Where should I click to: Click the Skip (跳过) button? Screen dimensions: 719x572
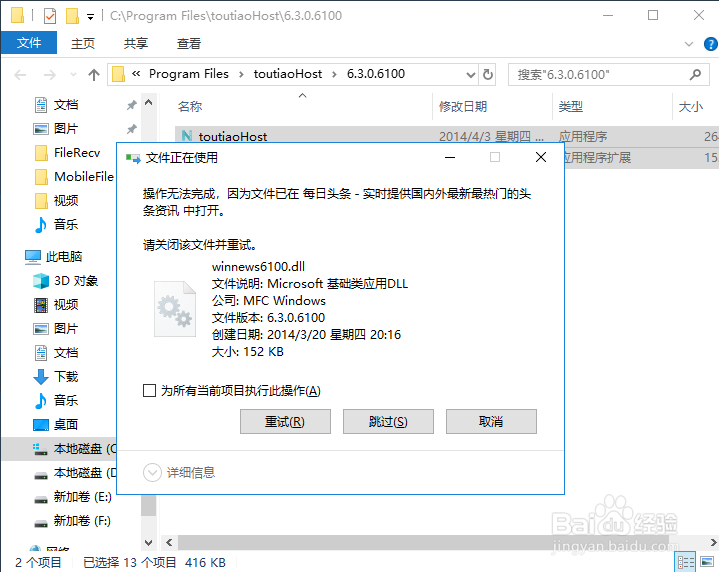[388, 421]
